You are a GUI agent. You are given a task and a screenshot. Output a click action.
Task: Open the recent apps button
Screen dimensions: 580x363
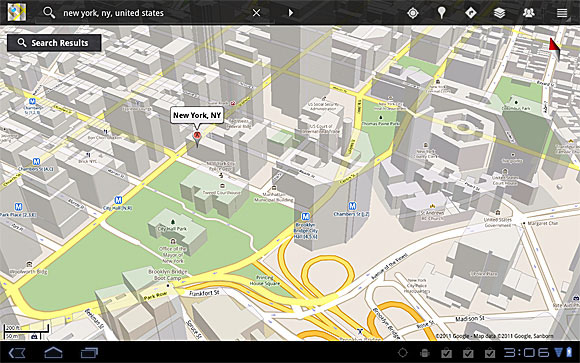(x=89, y=353)
